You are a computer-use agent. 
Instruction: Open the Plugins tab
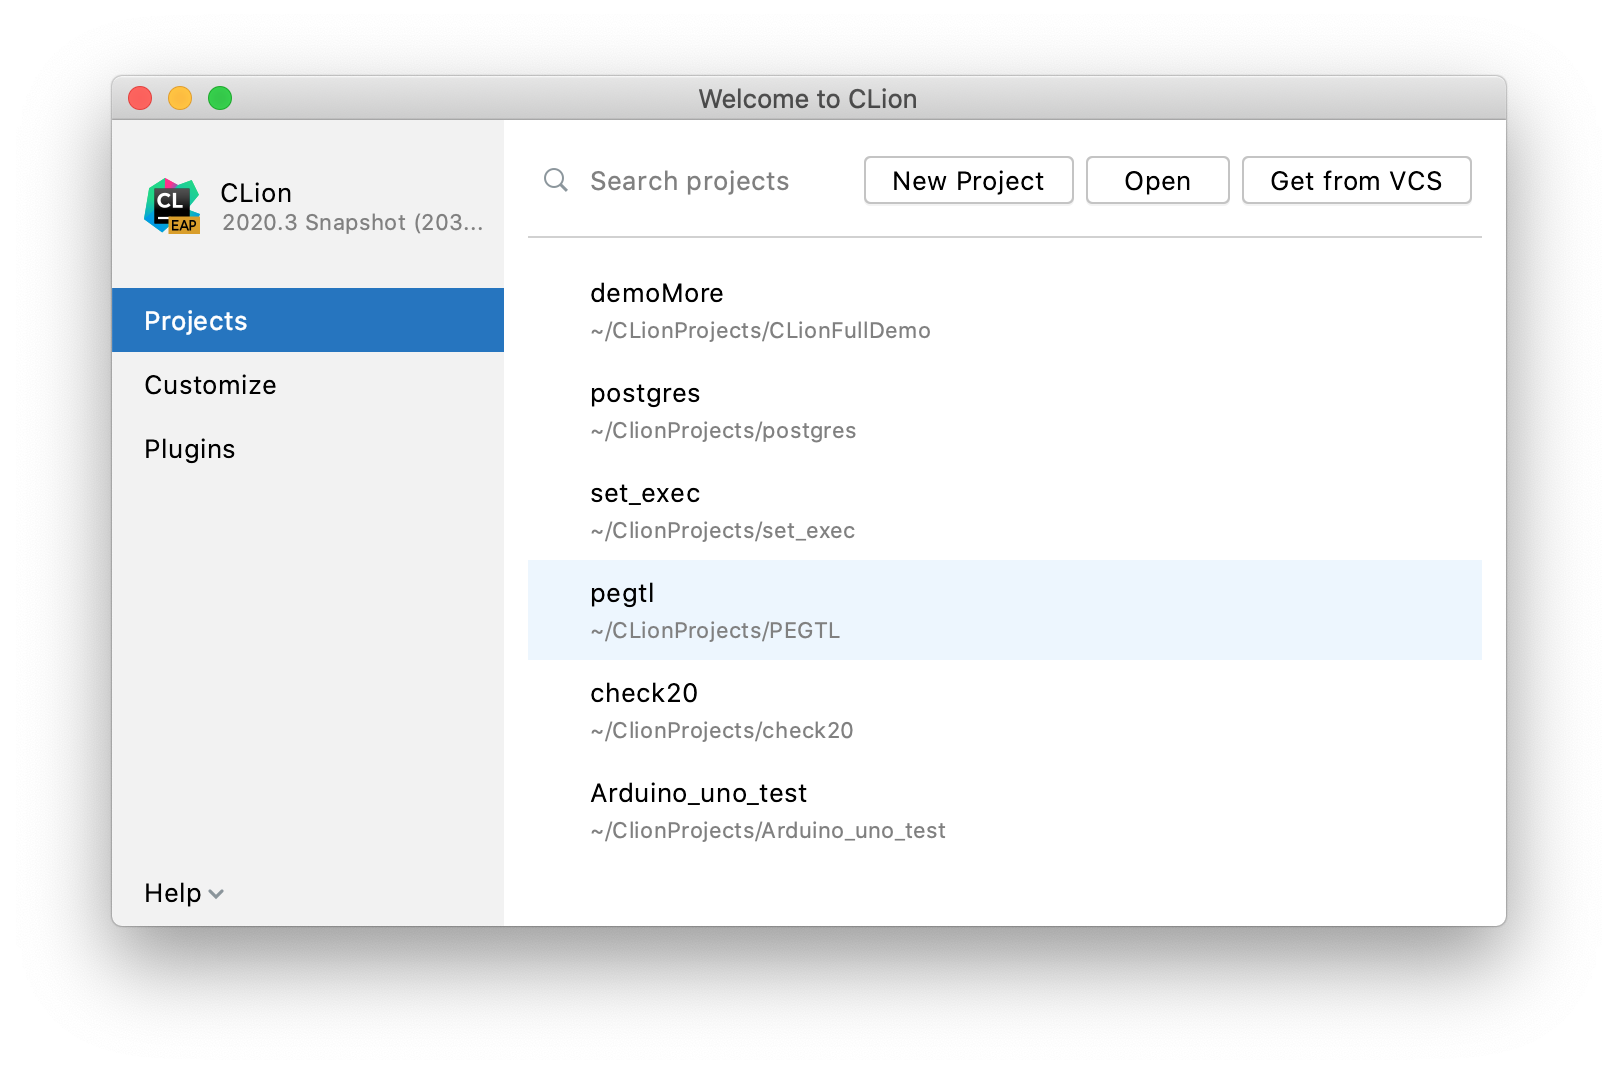click(x=308, y=448)
